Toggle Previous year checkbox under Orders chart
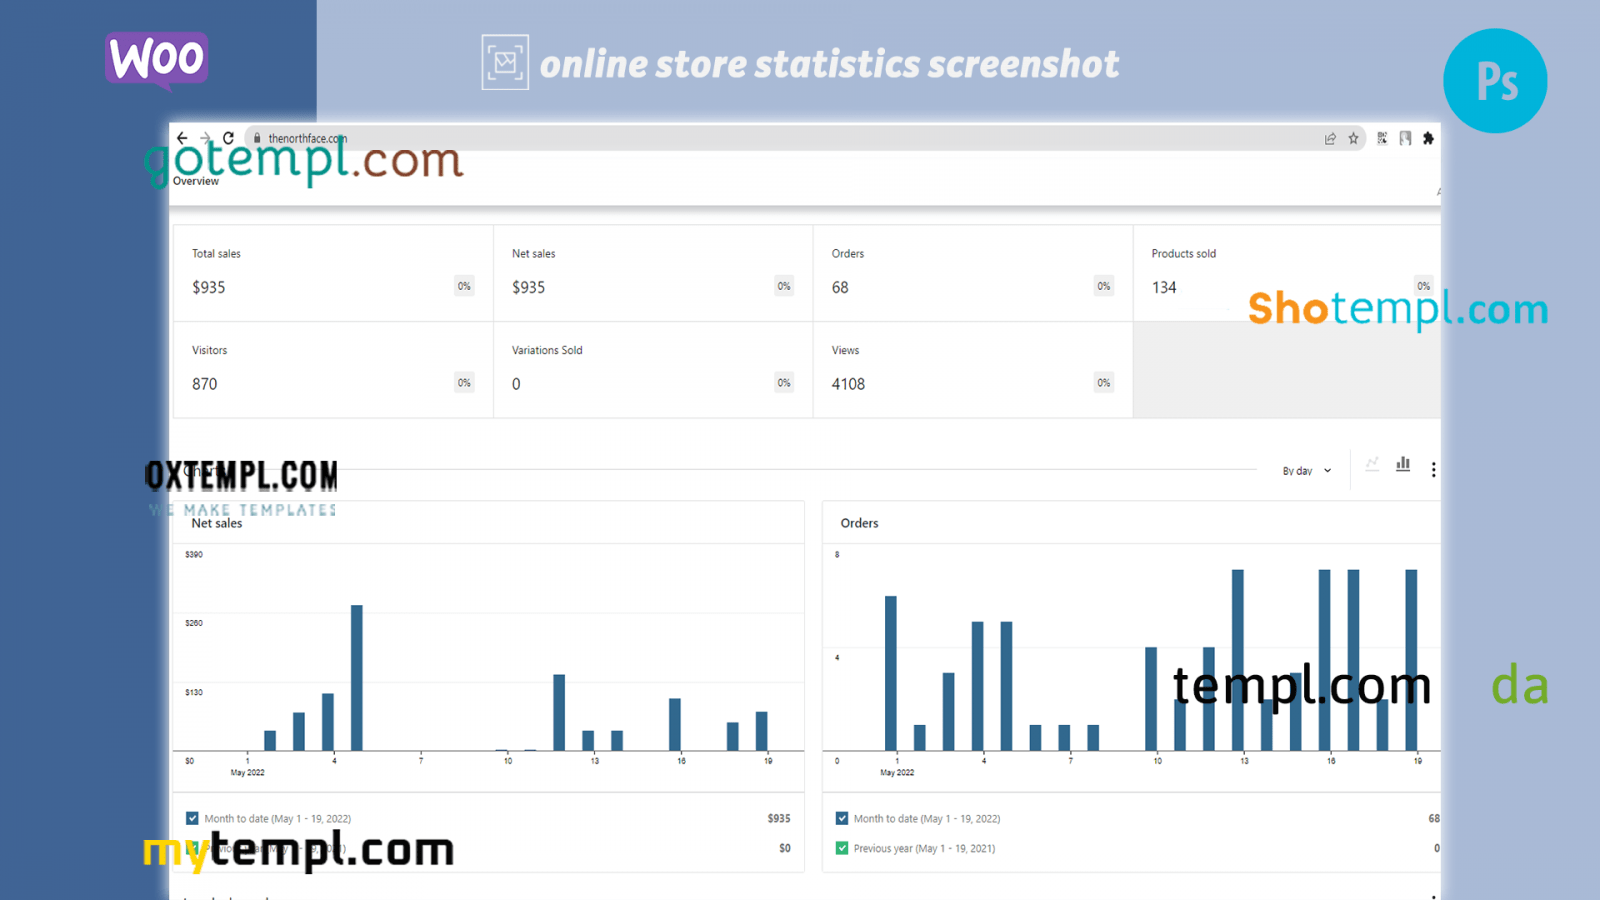1600x900 pixels. [x=842, y=848]
